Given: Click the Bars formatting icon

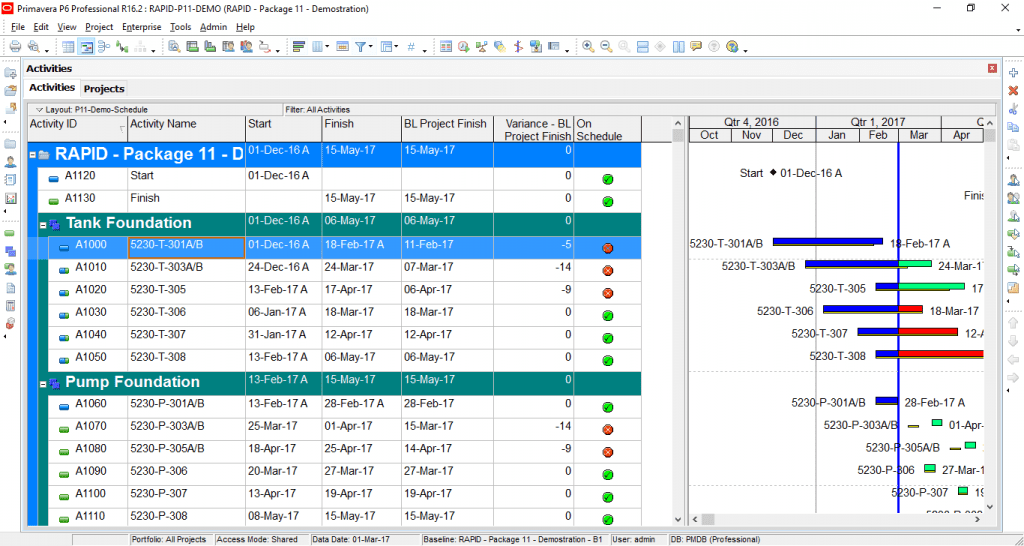Looking at the screenshot, I should 299,46.
